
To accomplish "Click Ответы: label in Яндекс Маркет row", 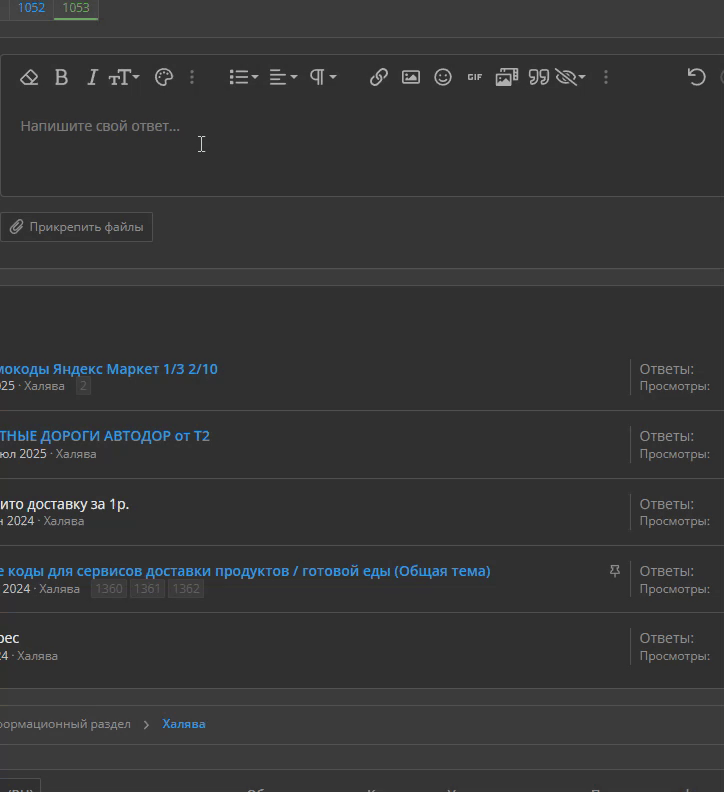I will [666, 369].
